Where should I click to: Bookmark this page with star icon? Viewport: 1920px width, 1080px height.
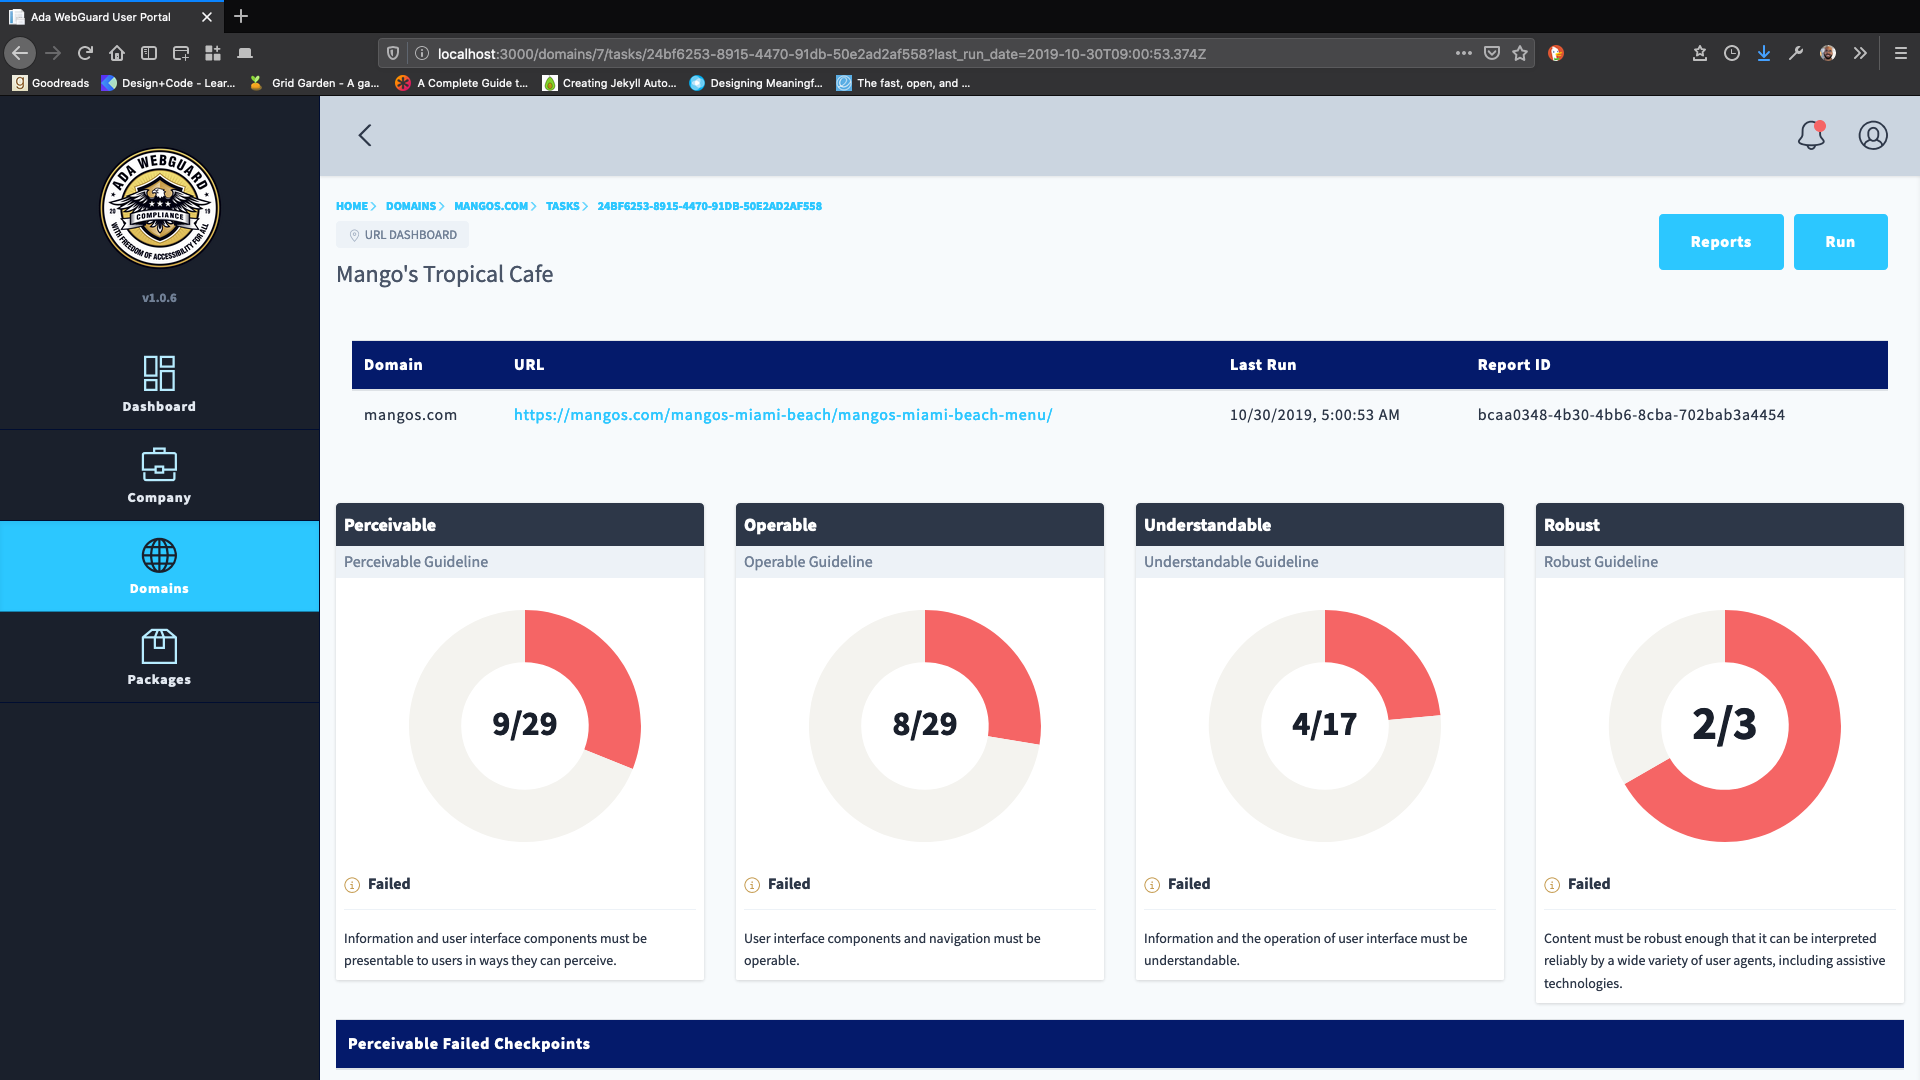point(1520,53)
